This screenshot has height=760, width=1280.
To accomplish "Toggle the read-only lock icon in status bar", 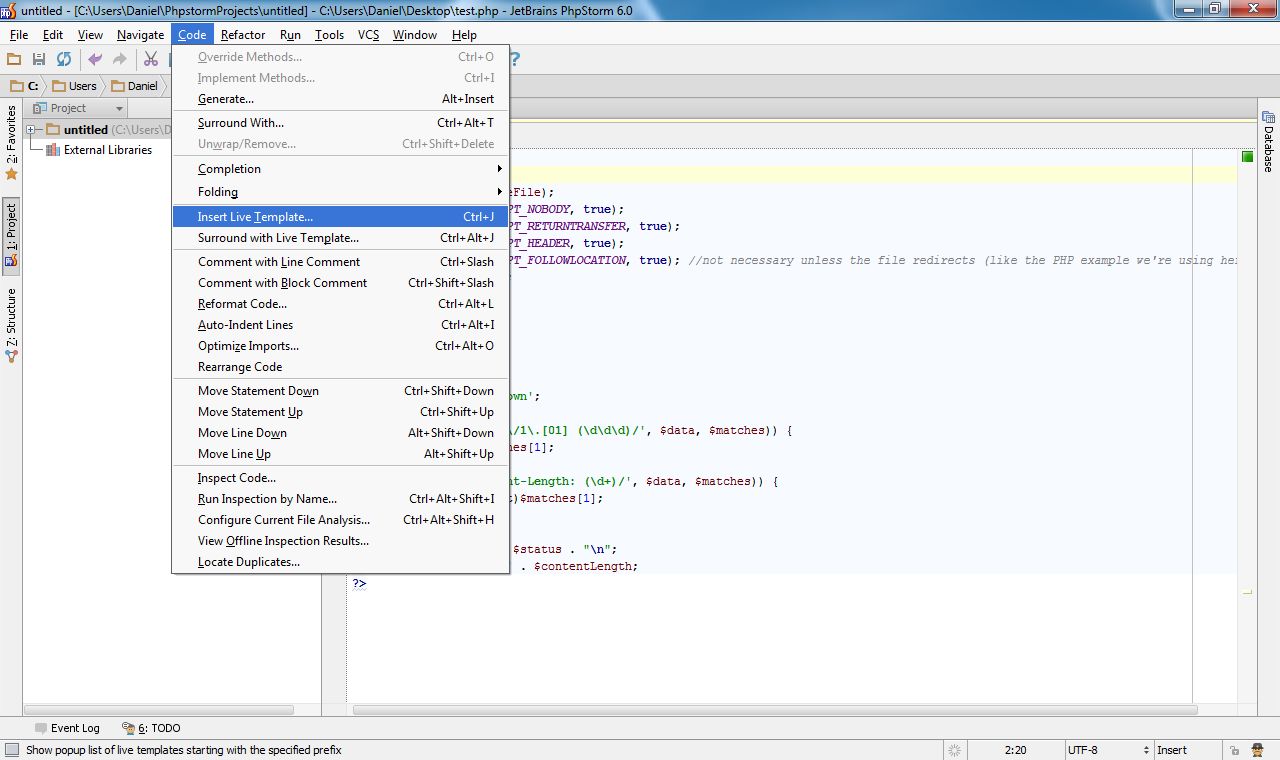I will 1235,750.
